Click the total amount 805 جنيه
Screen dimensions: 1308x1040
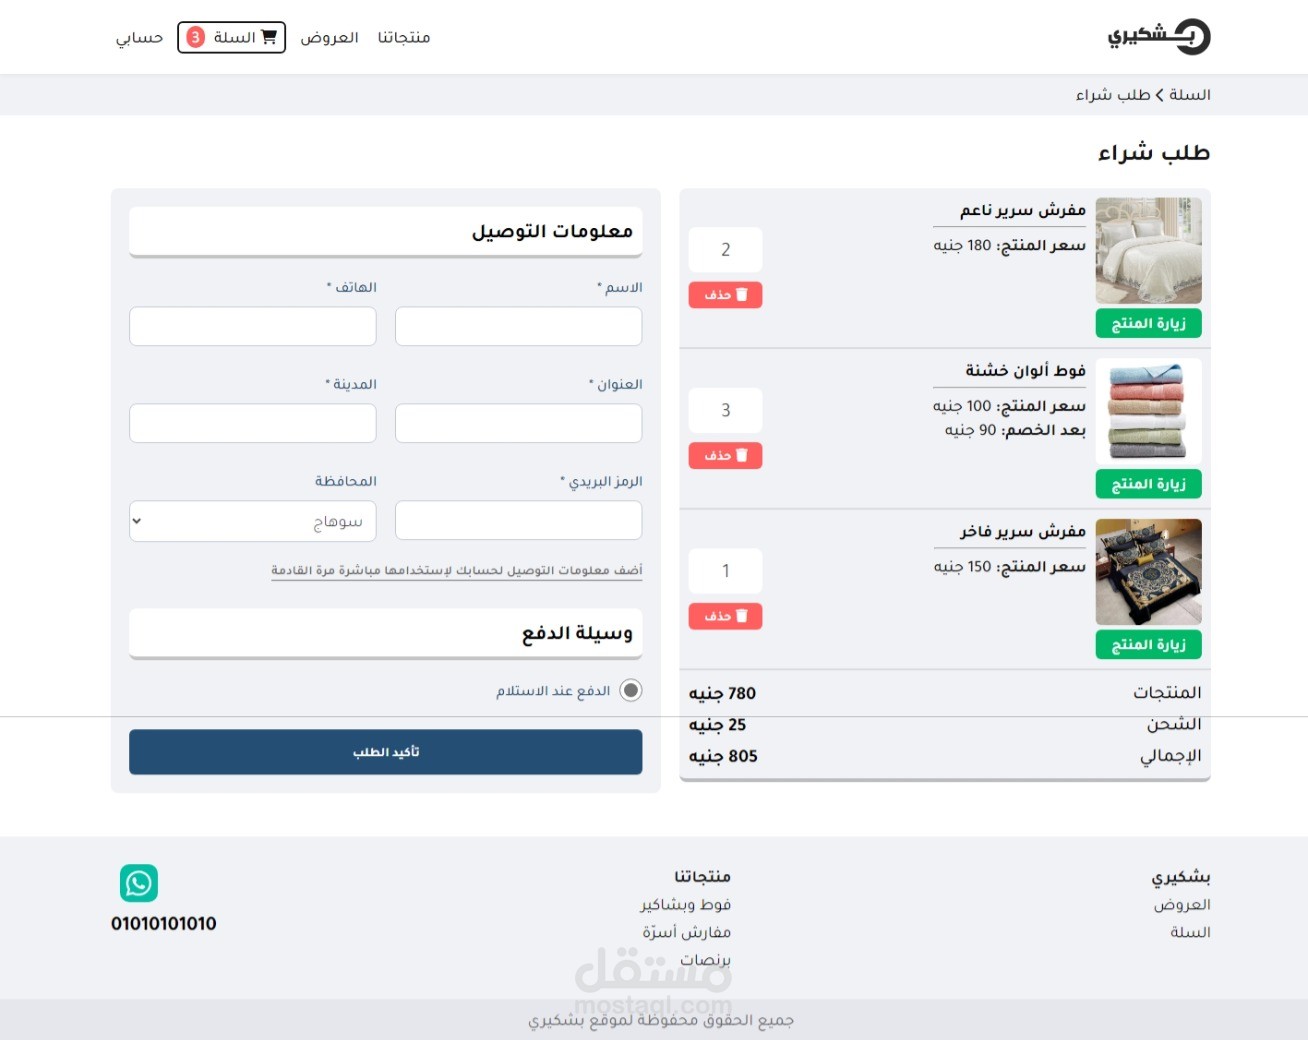coord(723,756)
